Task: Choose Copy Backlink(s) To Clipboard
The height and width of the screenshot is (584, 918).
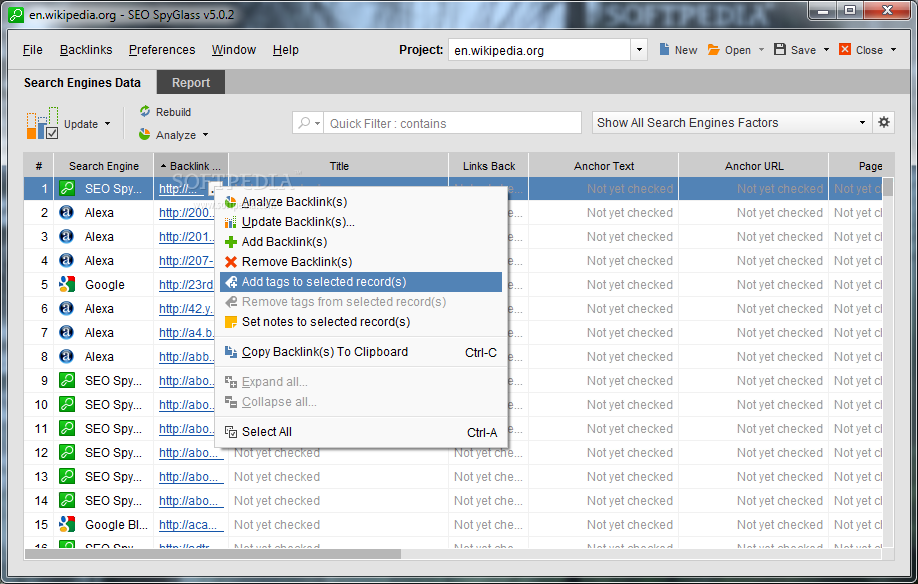Action: (361, 352)
